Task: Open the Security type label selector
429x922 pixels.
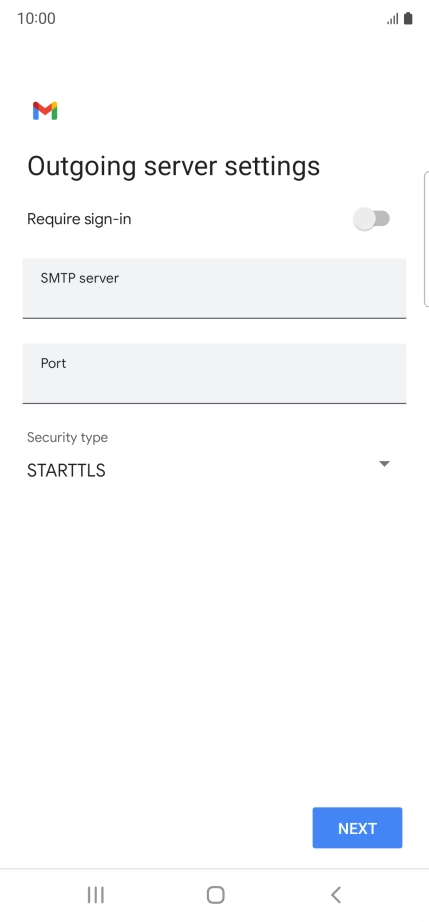Action: pos(68,437)
